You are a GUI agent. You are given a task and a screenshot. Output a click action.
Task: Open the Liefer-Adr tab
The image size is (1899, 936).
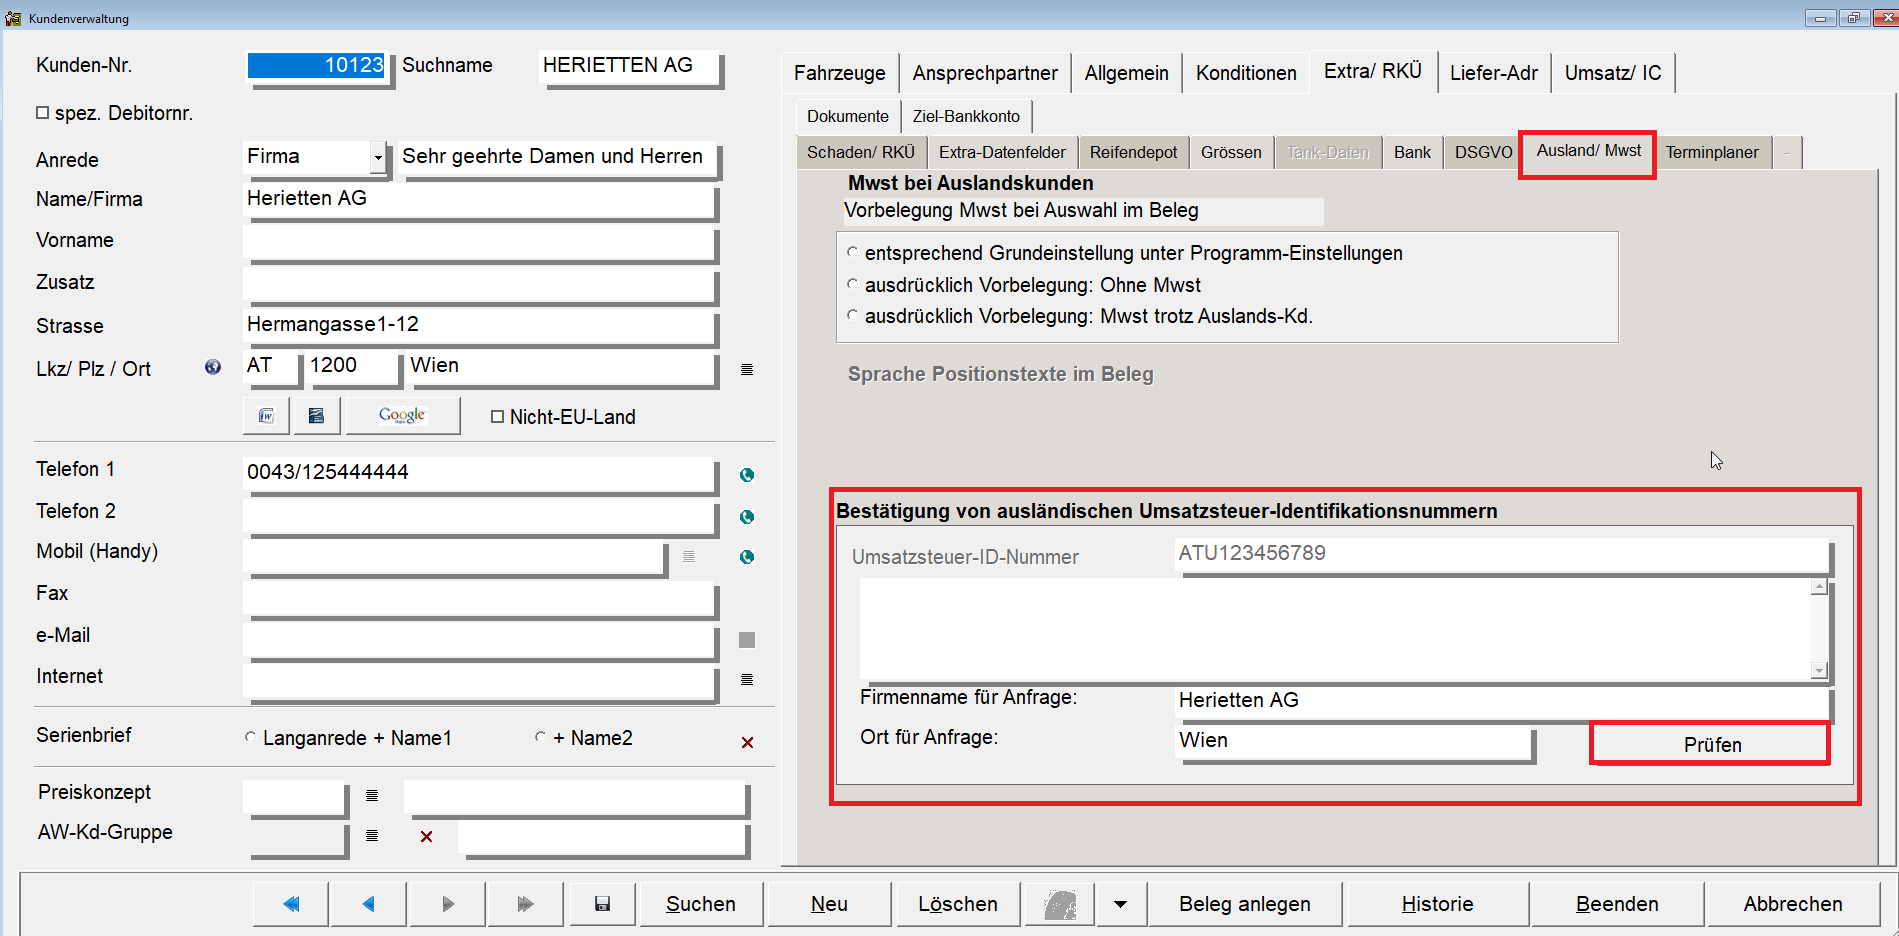point(1494,73)
